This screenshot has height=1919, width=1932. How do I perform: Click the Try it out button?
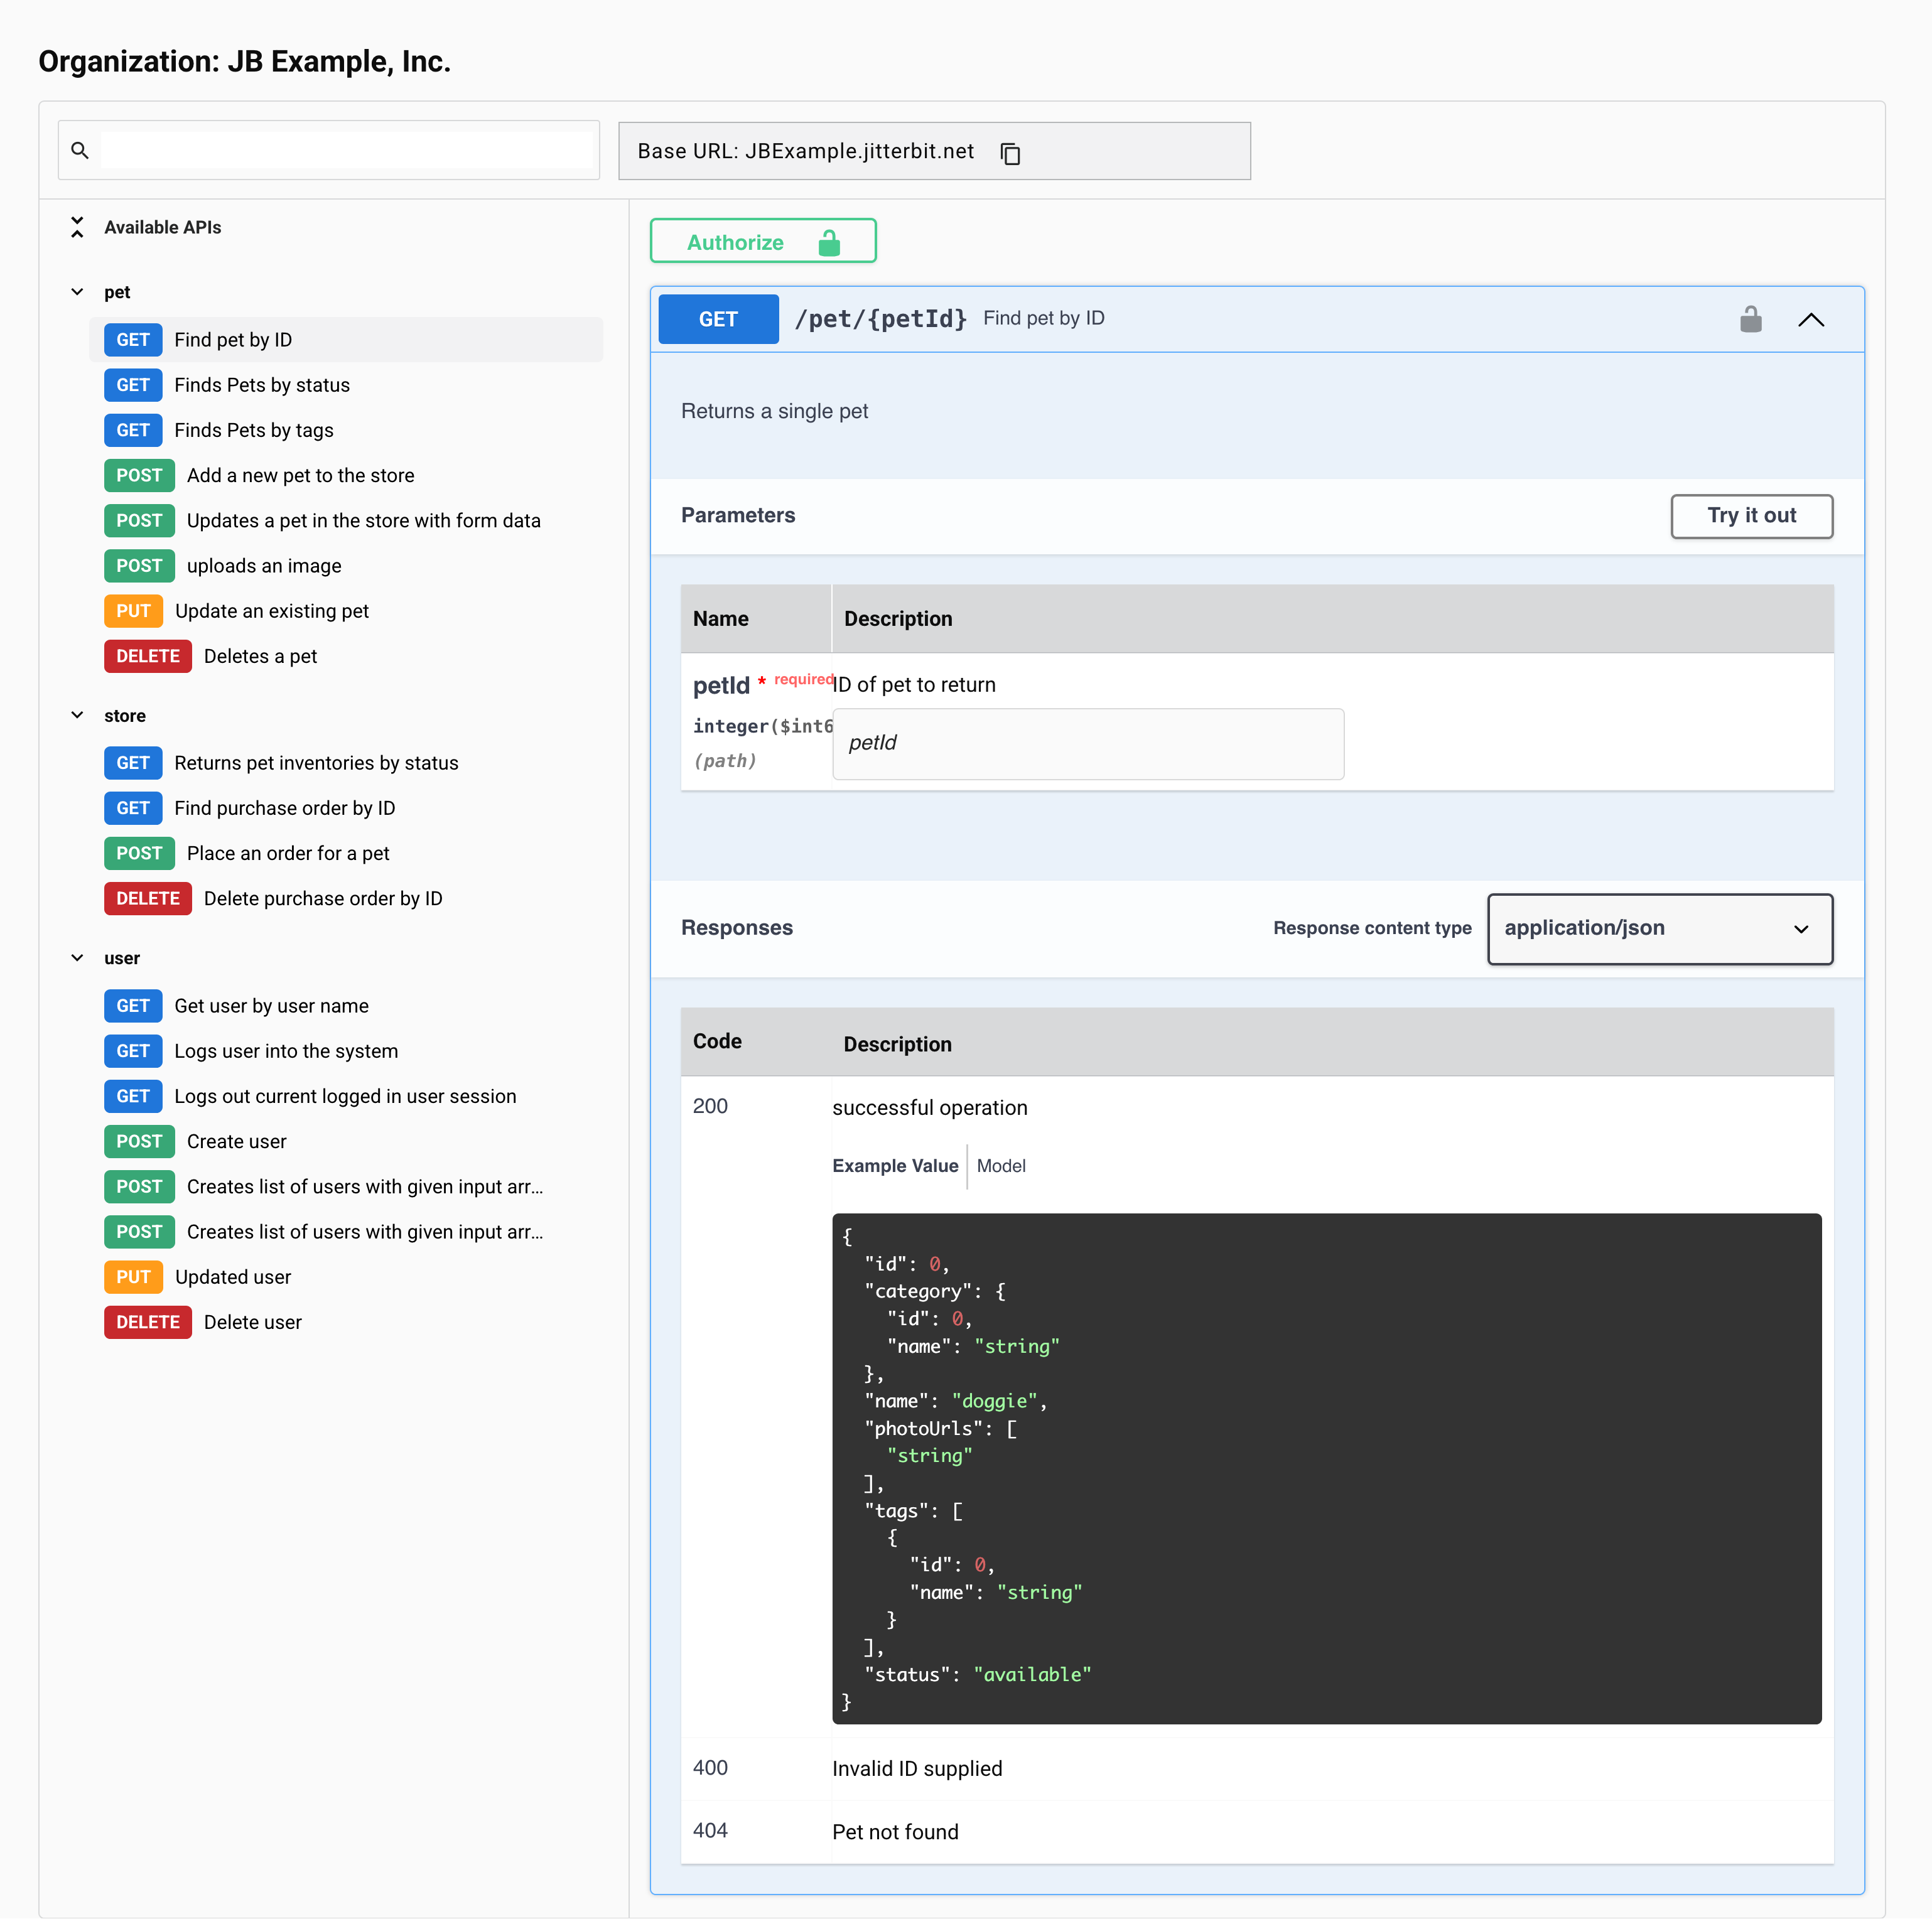[1751, 516]
